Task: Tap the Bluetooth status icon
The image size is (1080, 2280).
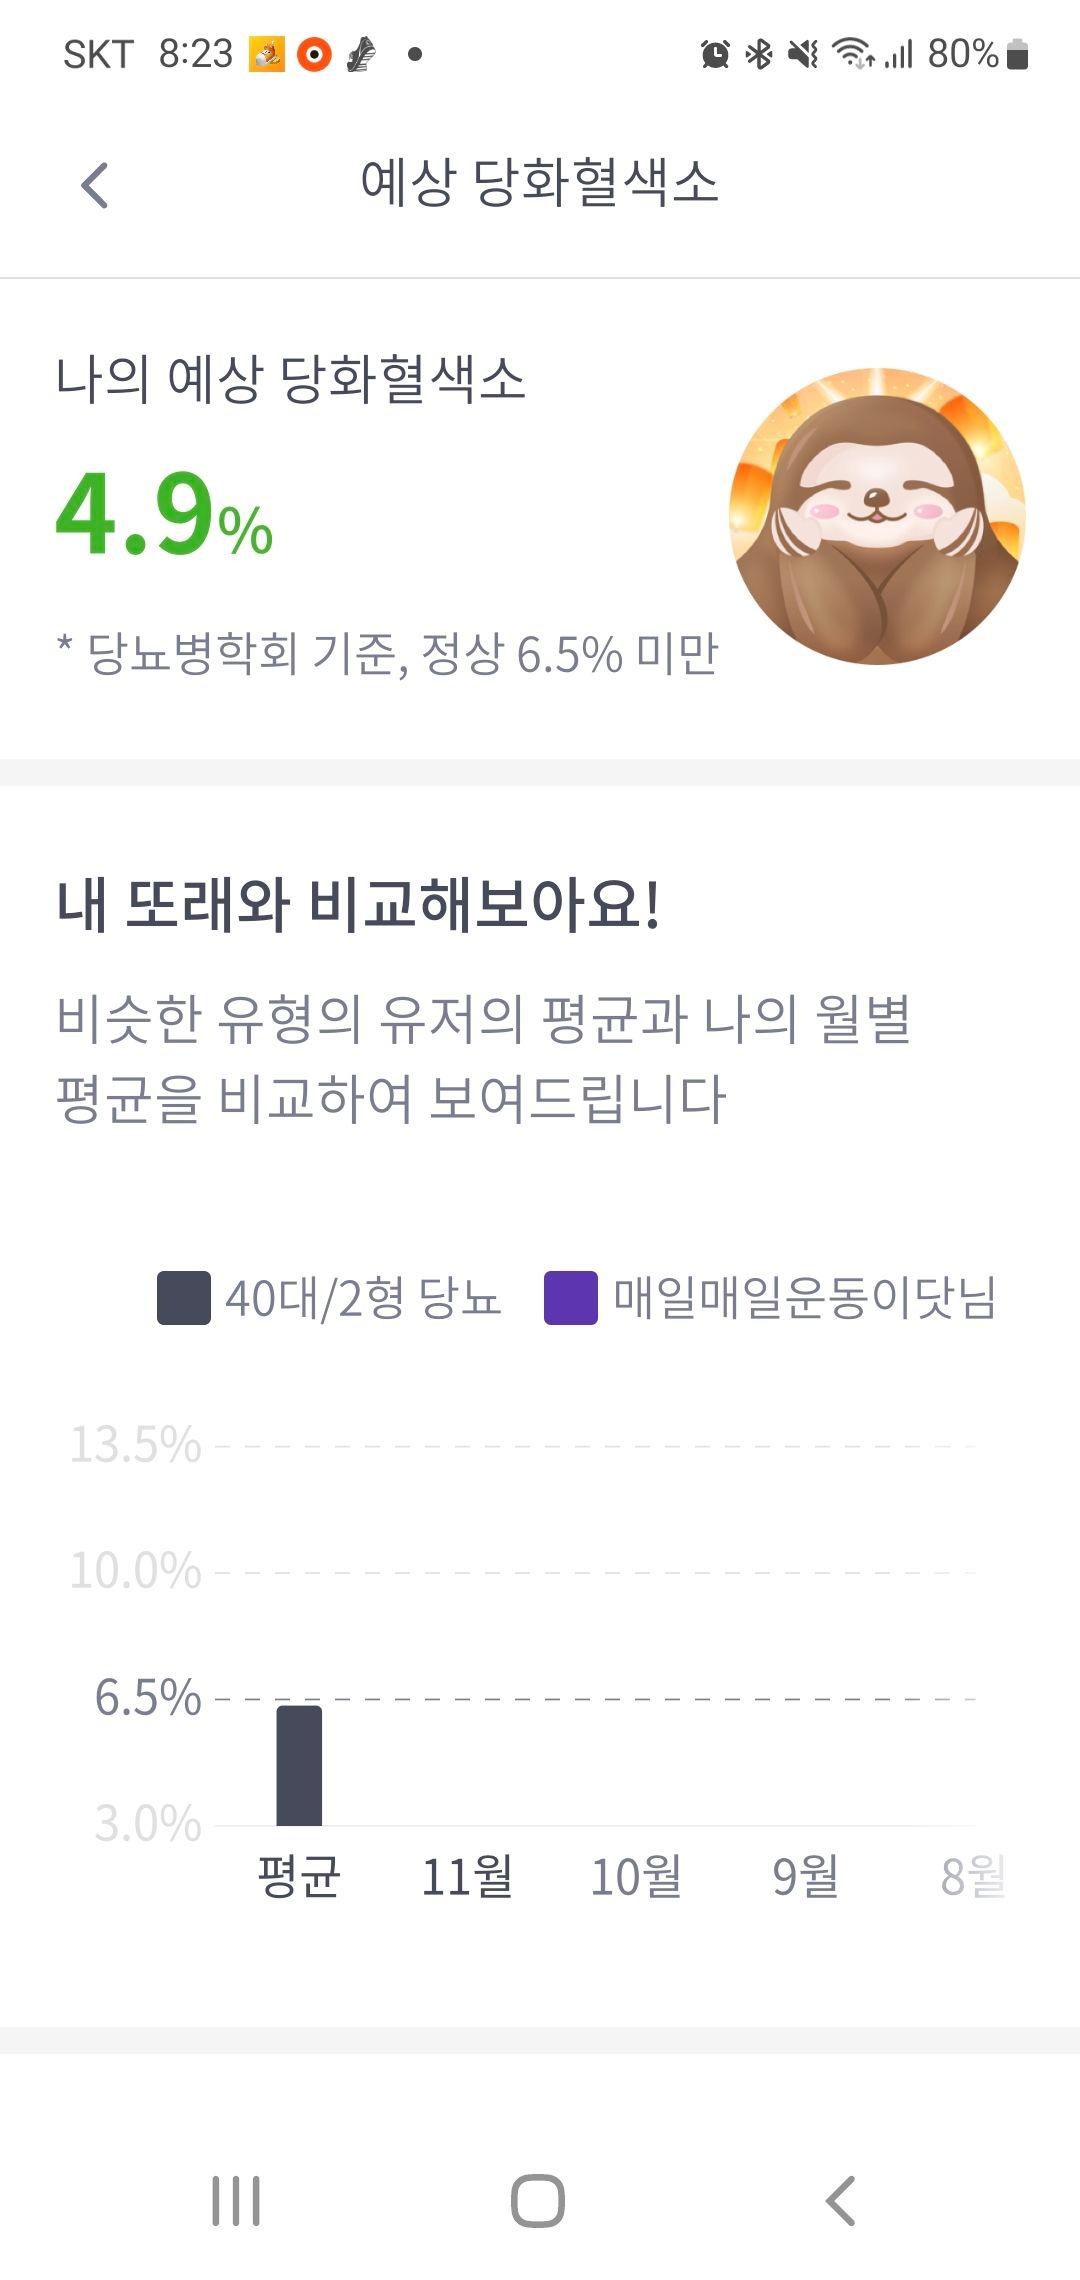Action: point(759,54)
